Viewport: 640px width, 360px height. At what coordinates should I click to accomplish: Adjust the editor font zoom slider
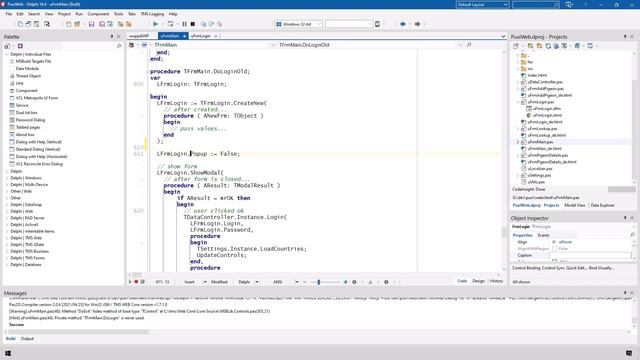[x=319, y=282]
